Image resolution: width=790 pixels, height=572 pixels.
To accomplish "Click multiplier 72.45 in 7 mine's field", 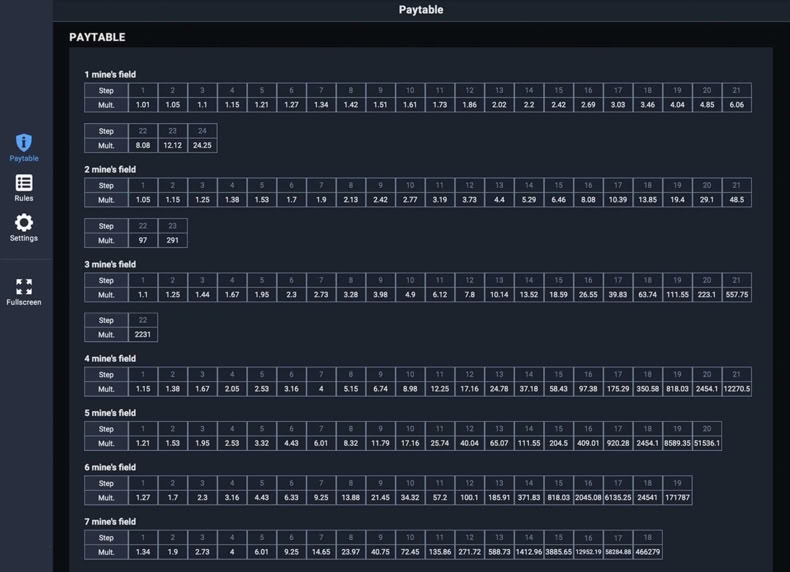I will click(410, 552).
